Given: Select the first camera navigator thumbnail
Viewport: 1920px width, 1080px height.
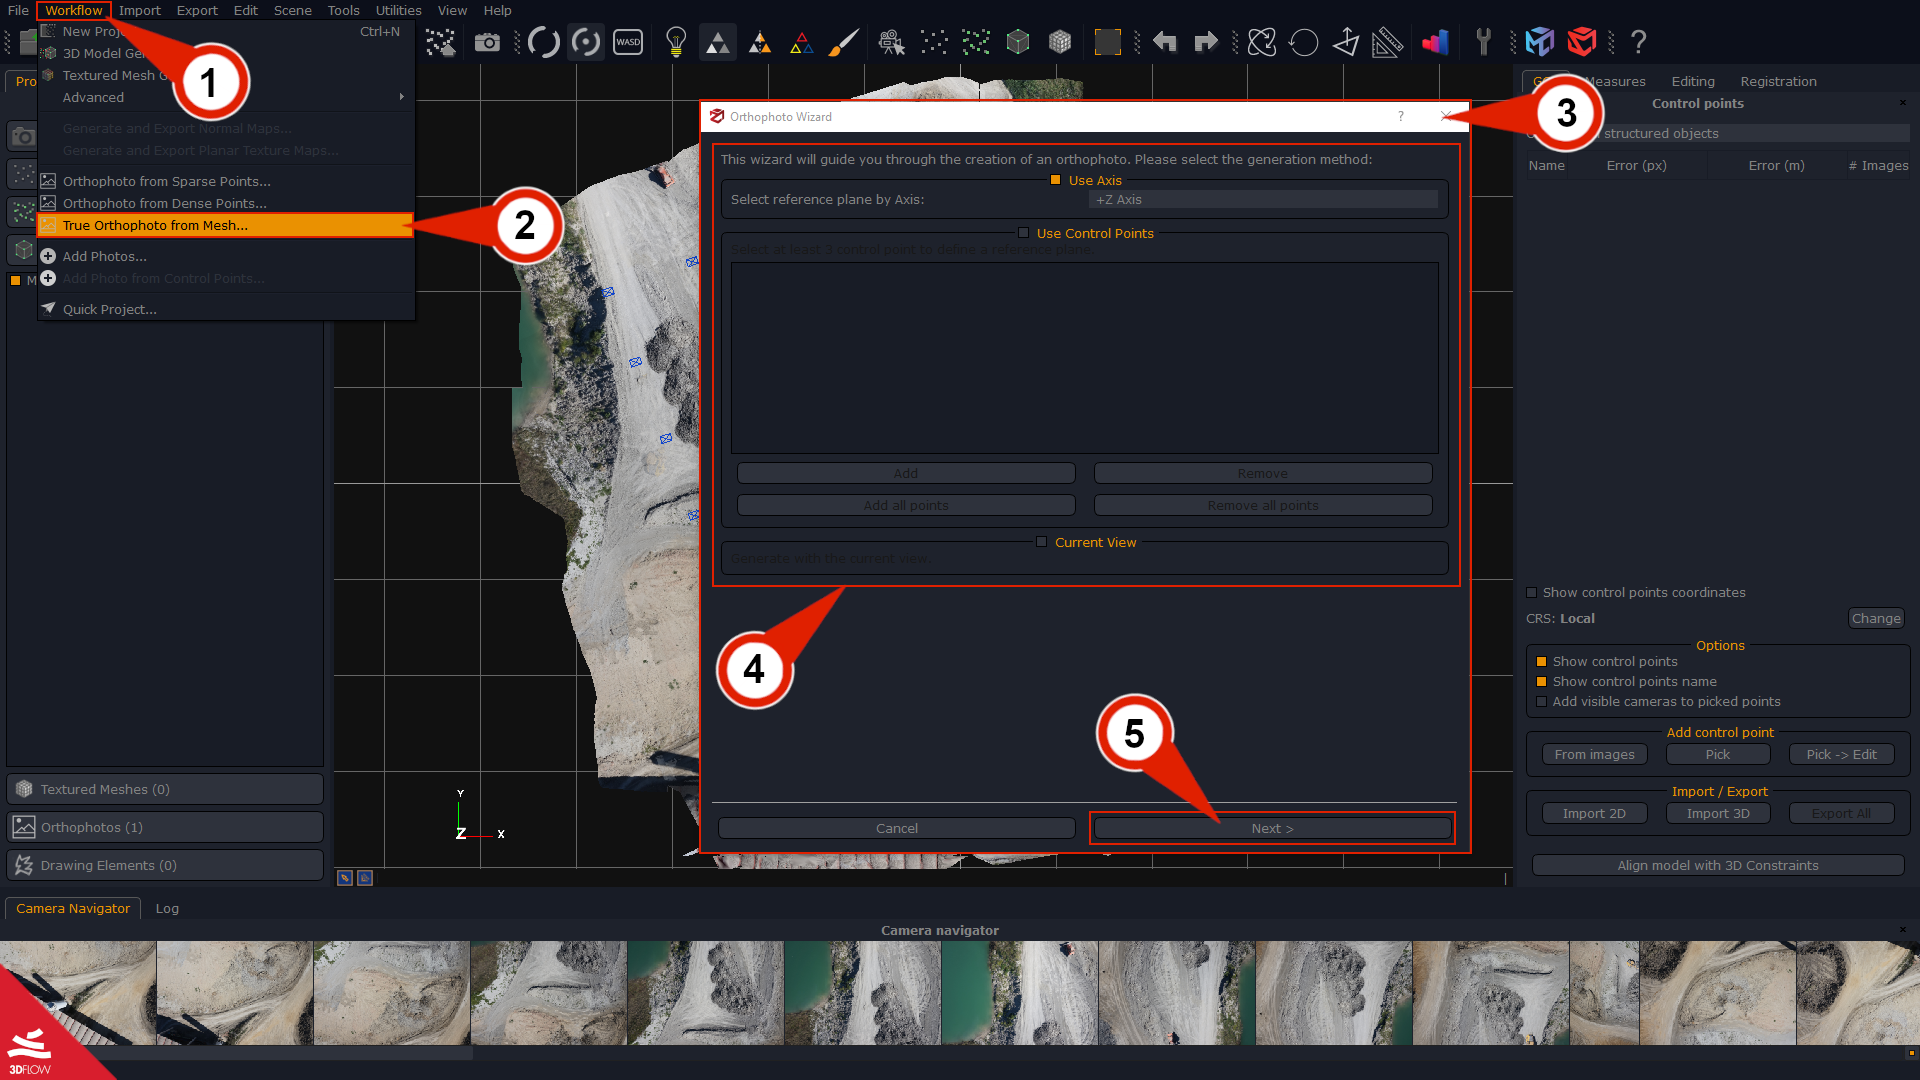Looking at the screenshot, I should click(x=78, y=993).
